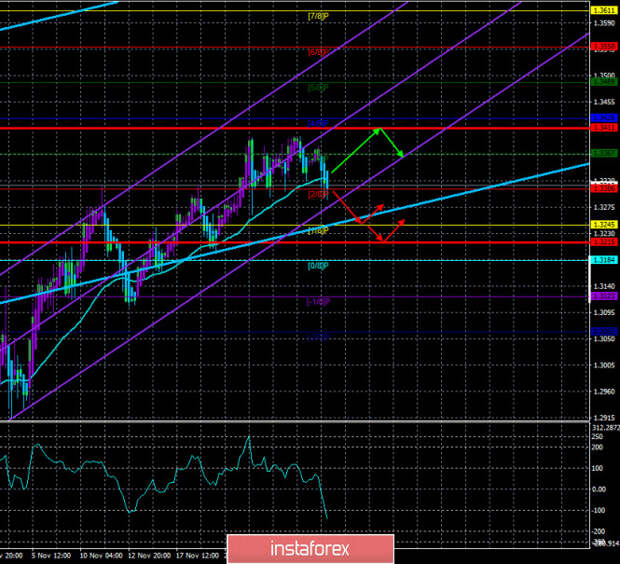The width and height of the screenshot is (620, 564).
Task: Click the 0.00 indicator scale label
Action: click(x=599, y=489)
